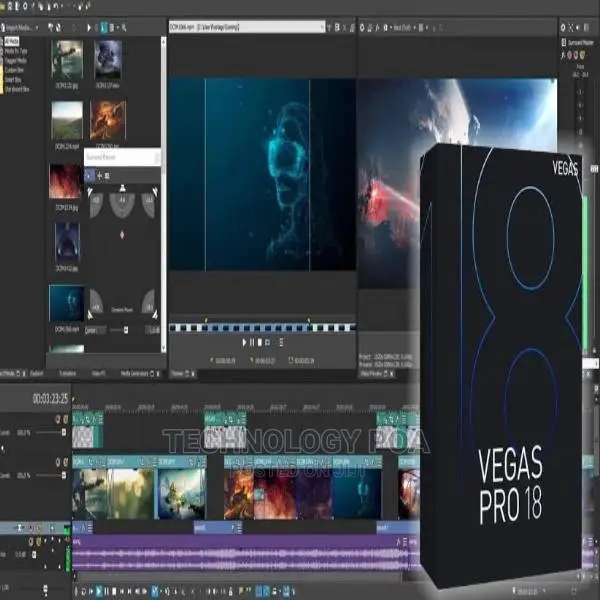Close the Trimmer tab with its X
The width and height of the screenshot is (600, 600).
pyautogui.click(x=193, y=373)
